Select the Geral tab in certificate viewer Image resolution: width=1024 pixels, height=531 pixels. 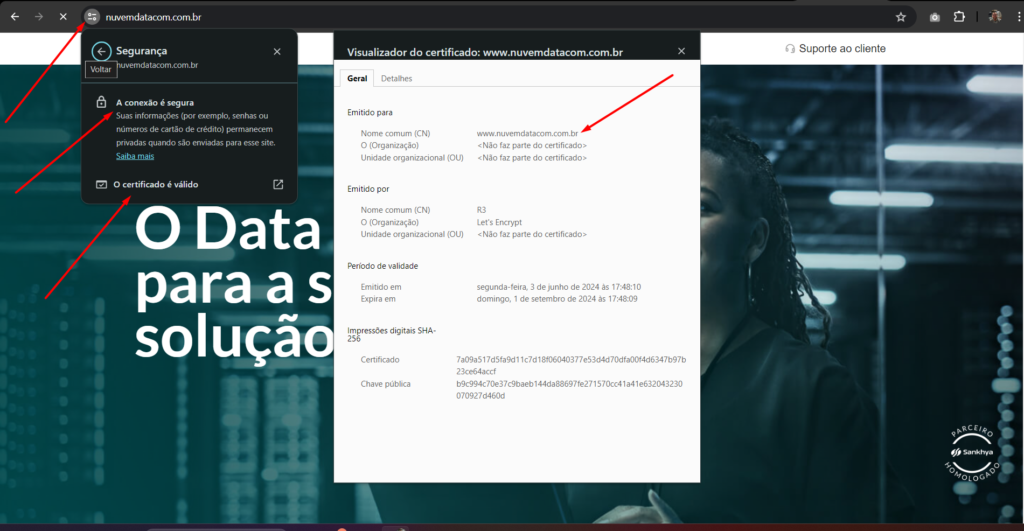356,78
